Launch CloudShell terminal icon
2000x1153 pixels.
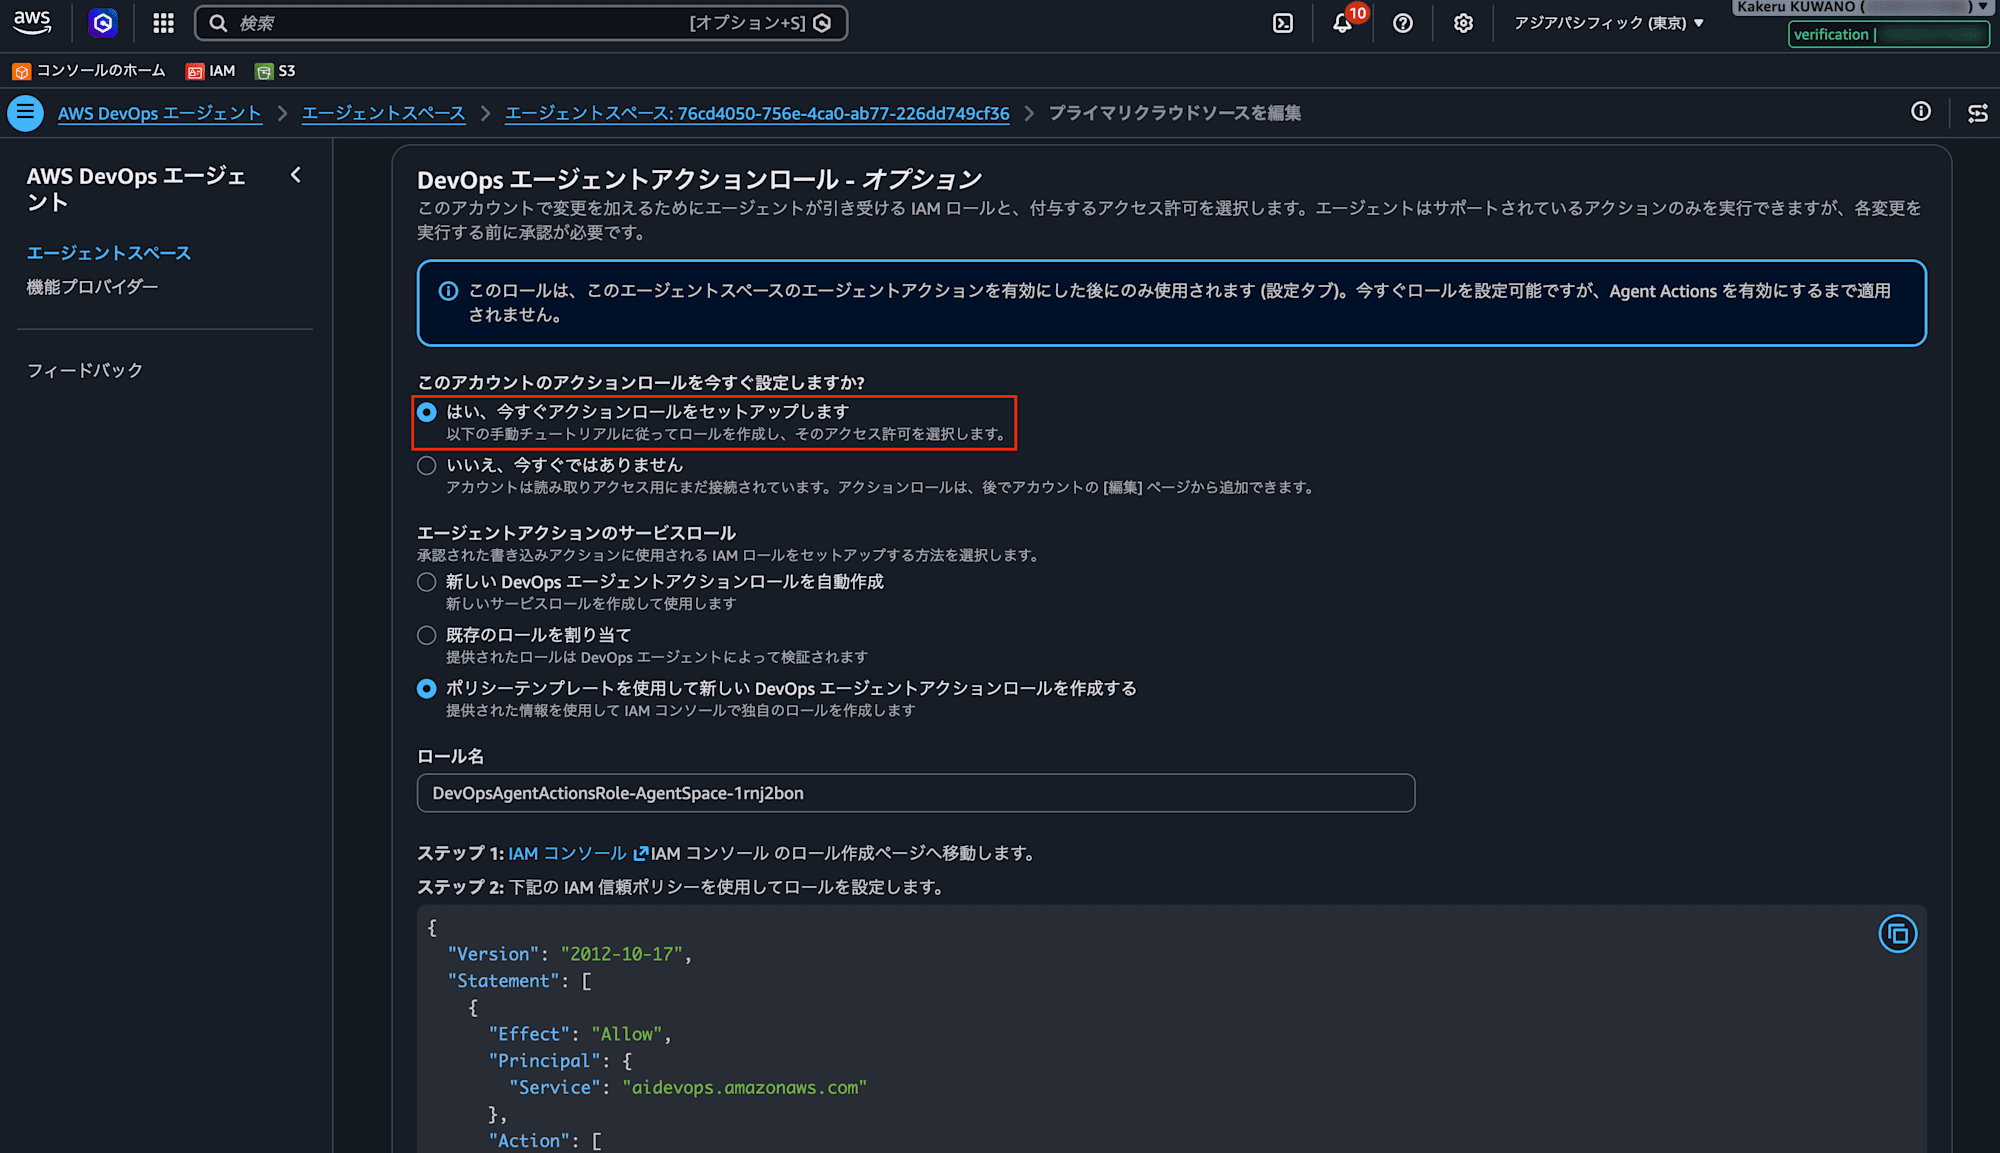1283,23
